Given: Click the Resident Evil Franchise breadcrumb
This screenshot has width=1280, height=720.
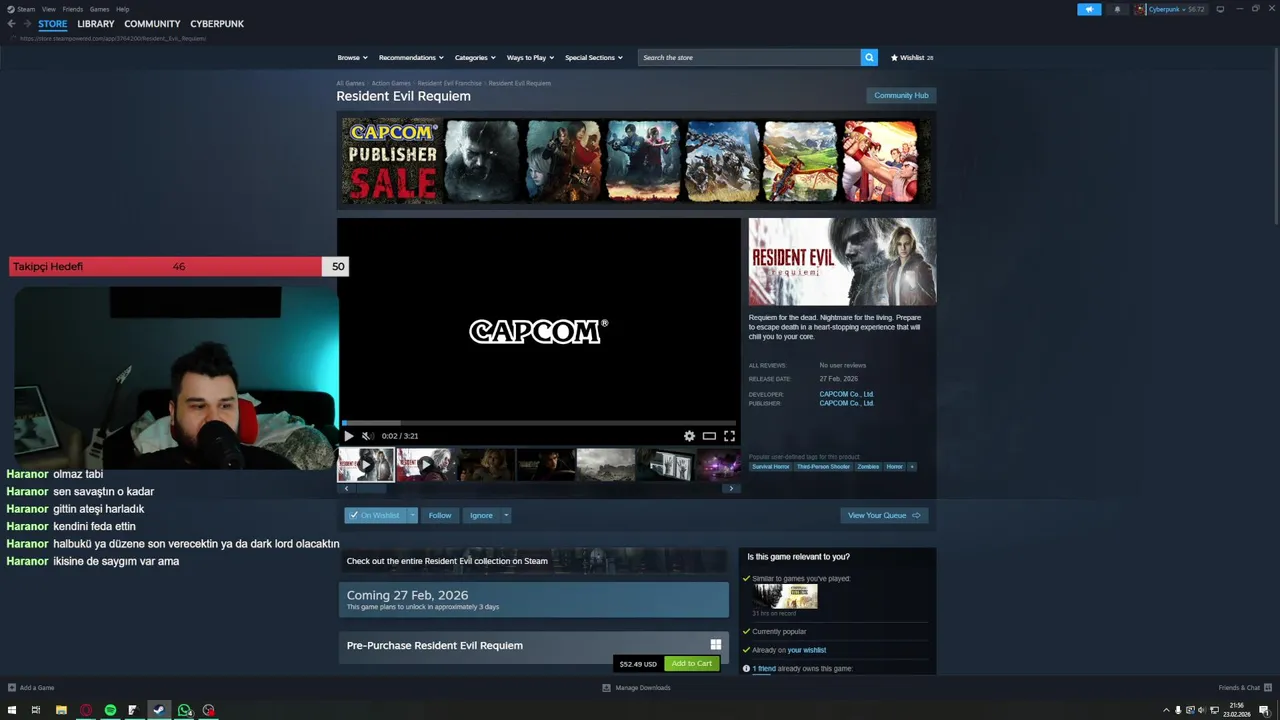Looking at the screenshot, I should click(x=450, y=83).
